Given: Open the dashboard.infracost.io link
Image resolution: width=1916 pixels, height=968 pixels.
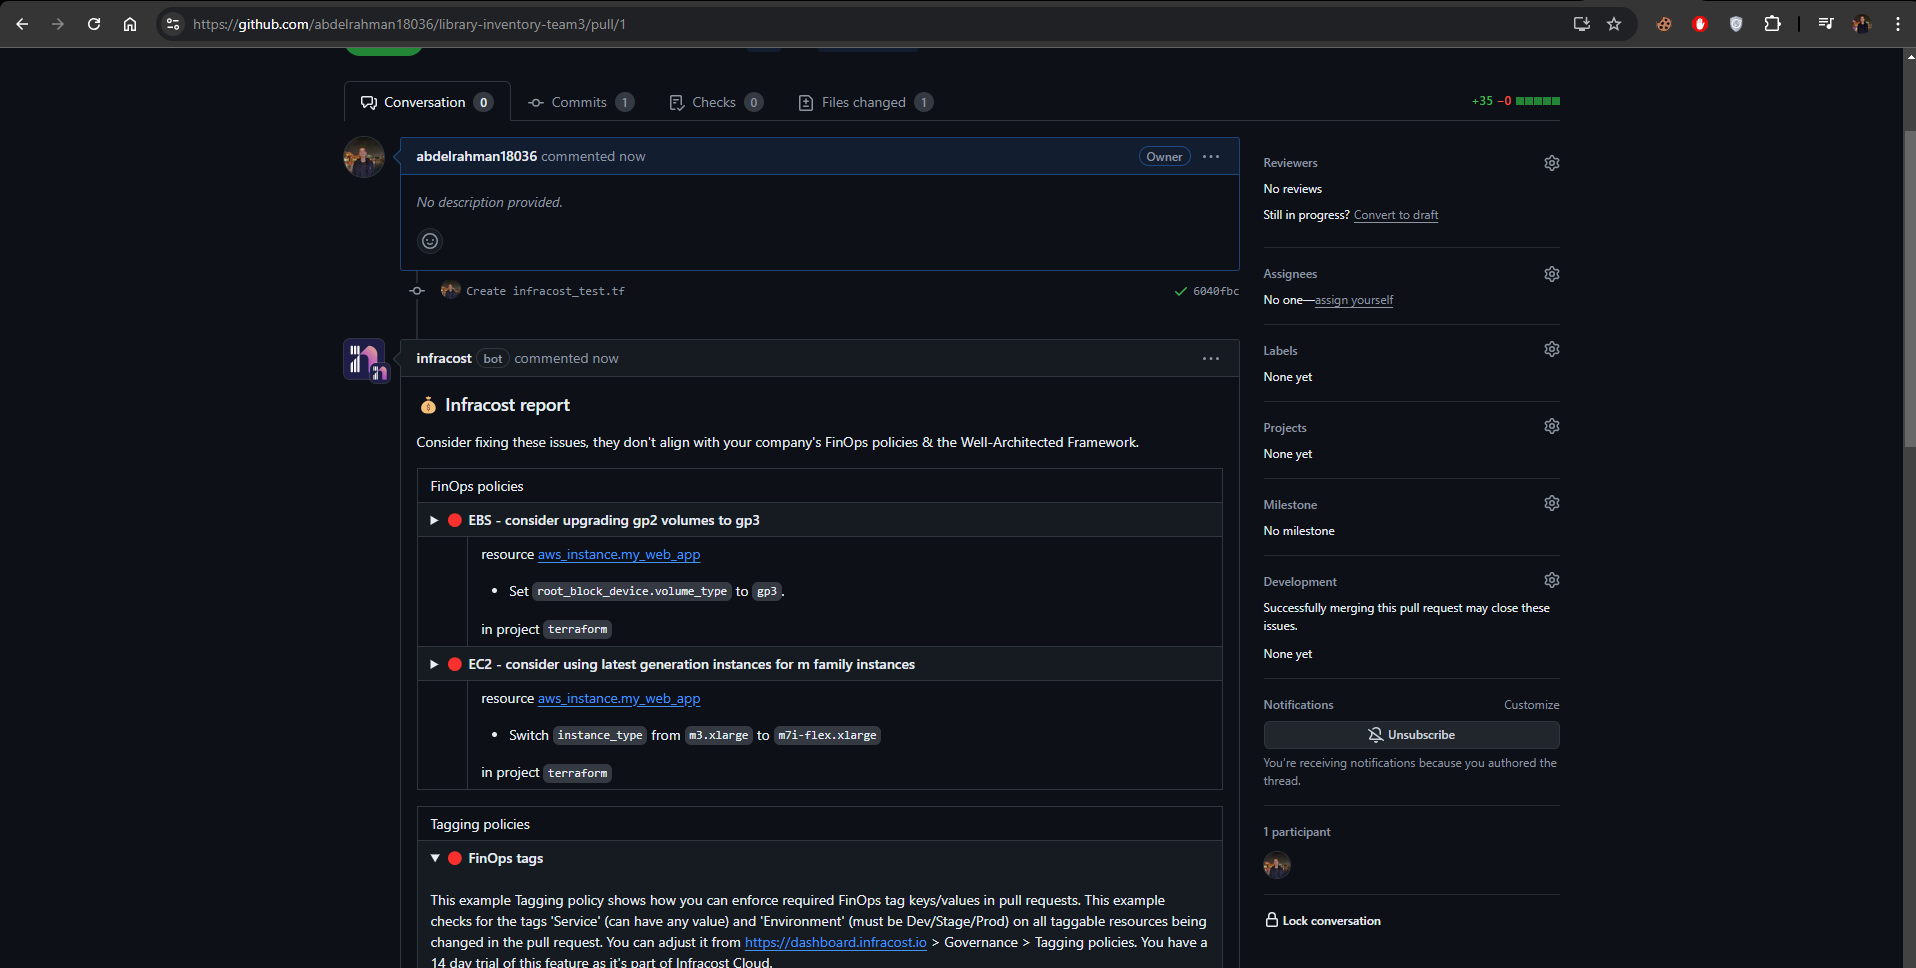Looking at the screenshot, I should [836, 942].
